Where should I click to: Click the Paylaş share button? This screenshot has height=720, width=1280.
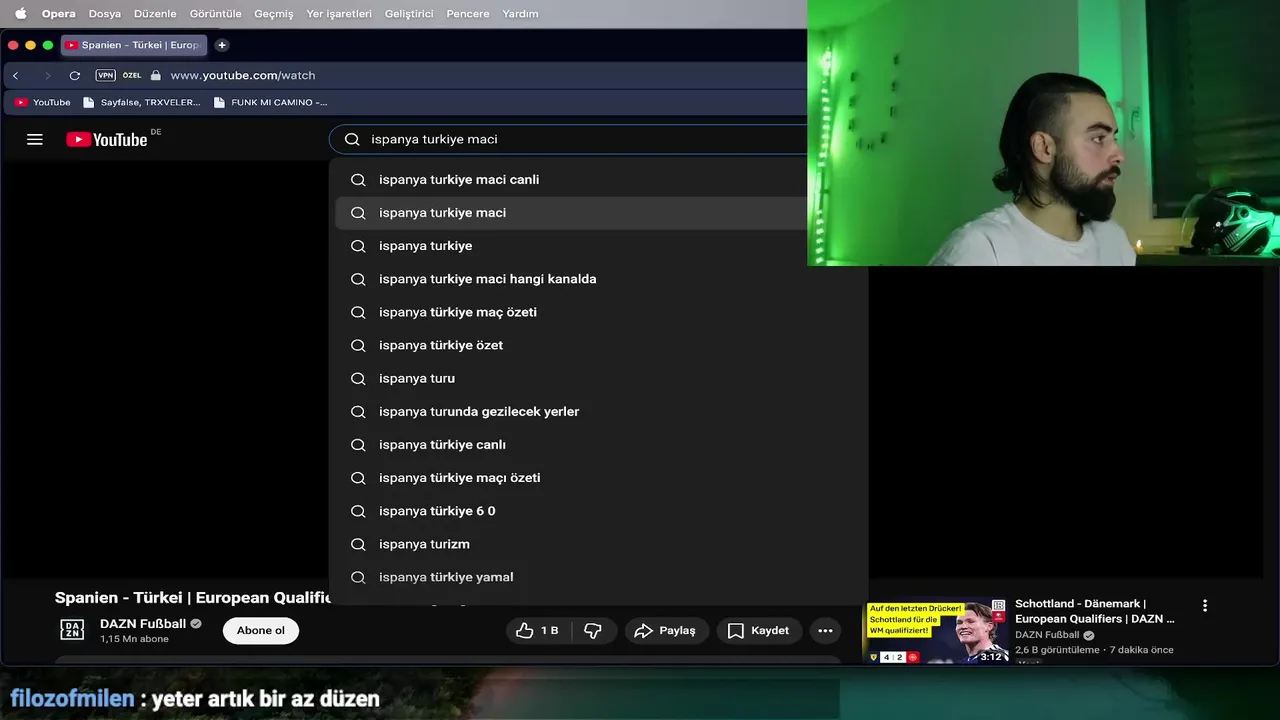667,630
